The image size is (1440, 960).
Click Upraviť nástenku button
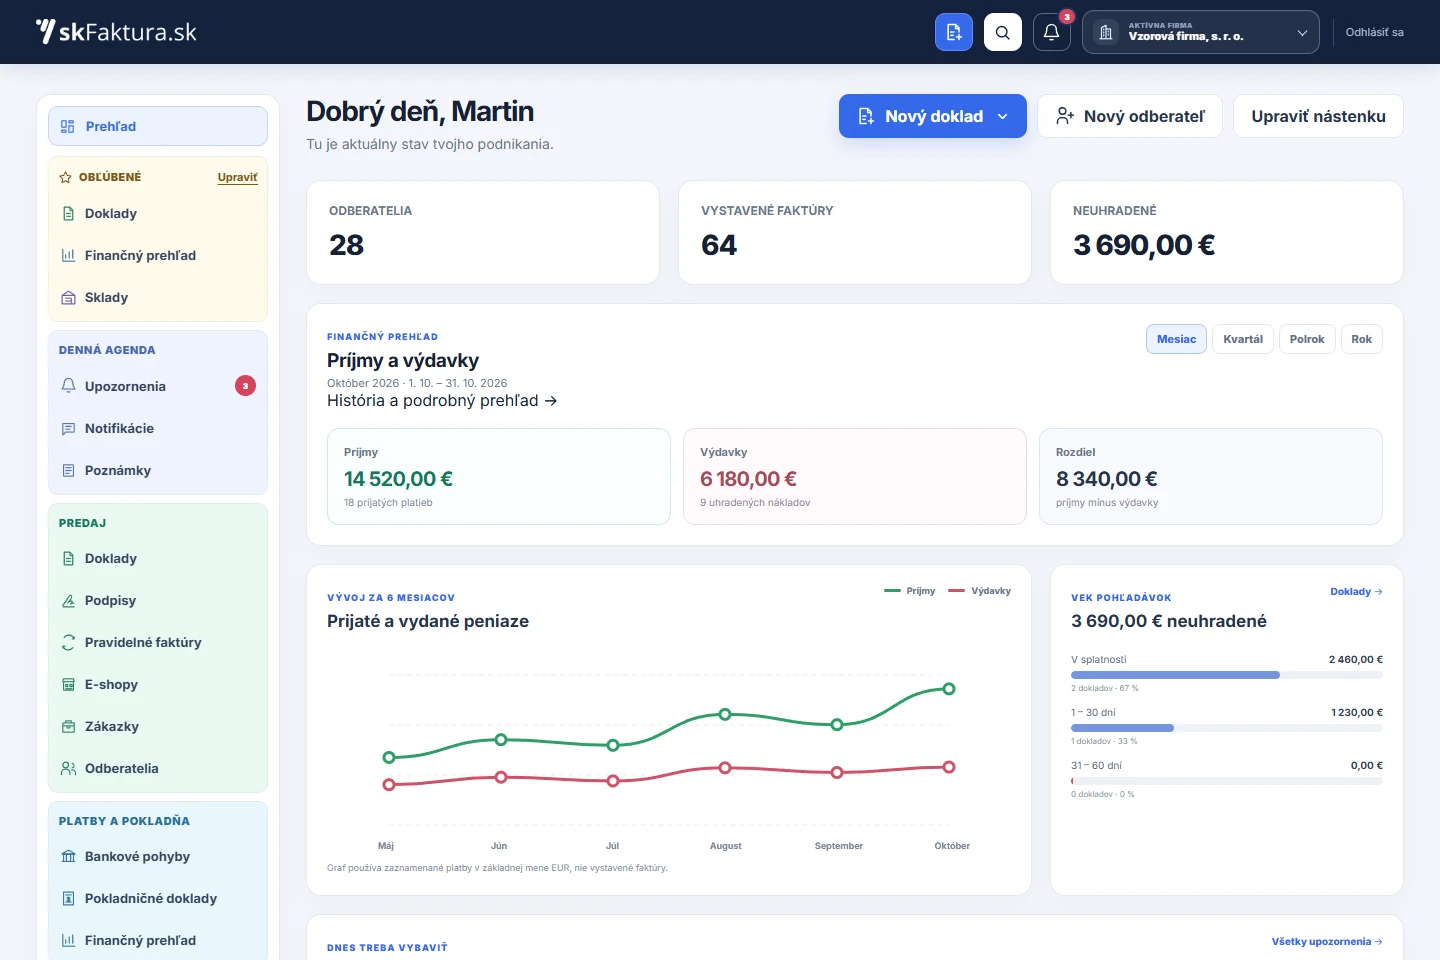click(x=1318, y=116)
